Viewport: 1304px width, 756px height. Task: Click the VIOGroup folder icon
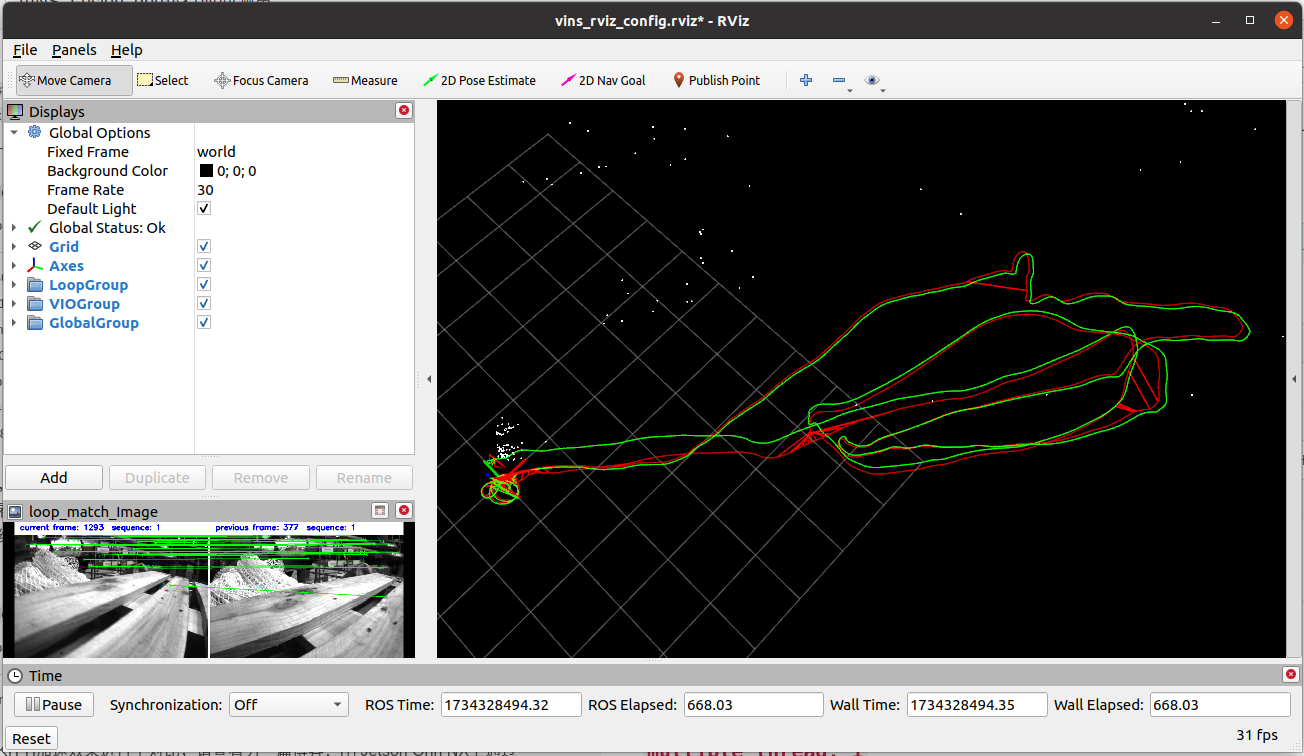[35, 303]
